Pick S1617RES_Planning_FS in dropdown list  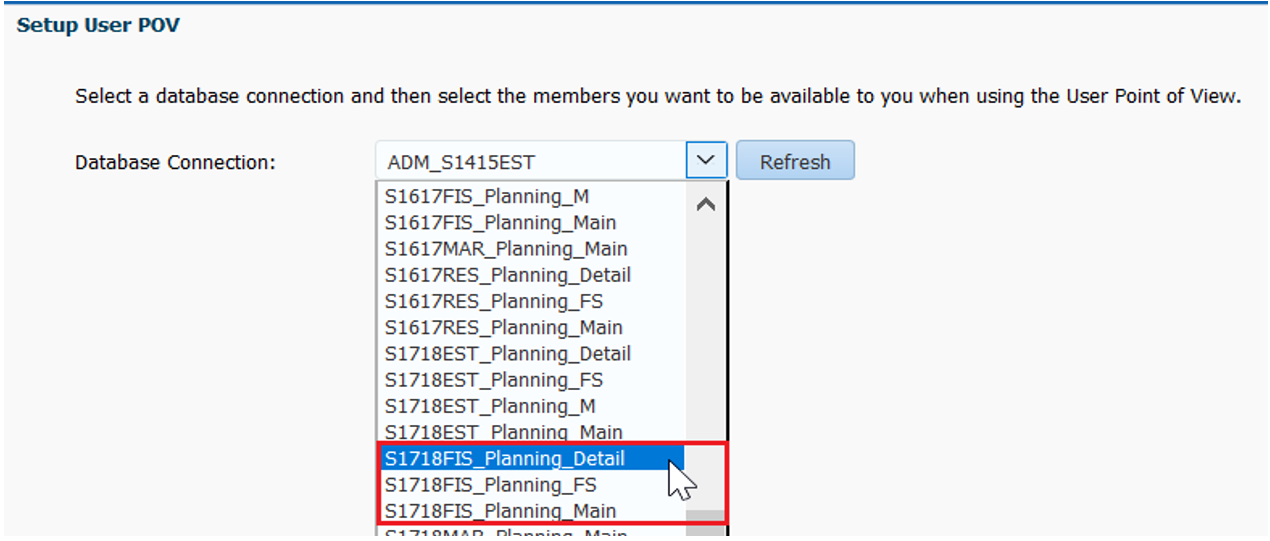(x=494, y=301)
